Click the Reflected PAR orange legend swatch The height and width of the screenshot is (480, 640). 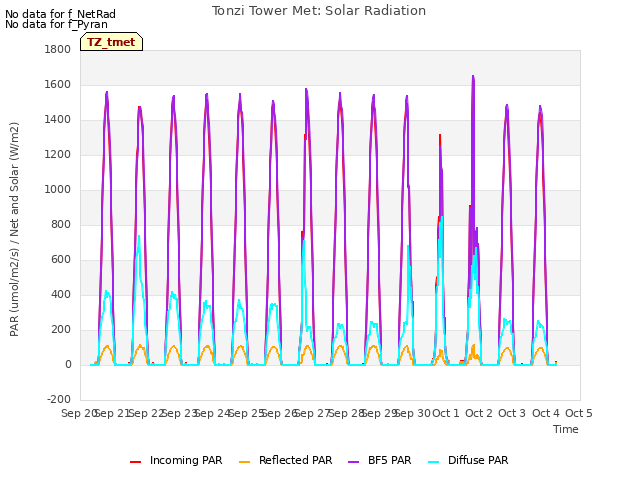click(244, 462)
